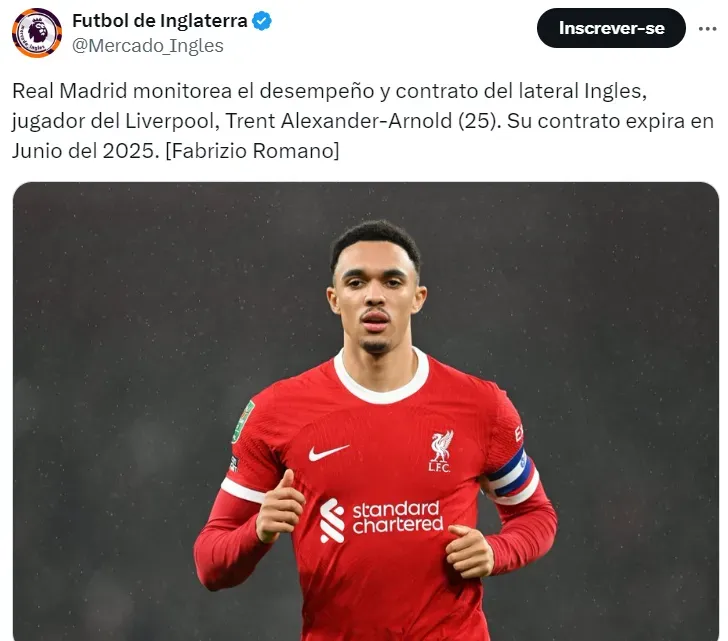This screenshot has width=728, height=641.
Task: Click the Inscrever-se subscribe button
Action: pos(611,28)
